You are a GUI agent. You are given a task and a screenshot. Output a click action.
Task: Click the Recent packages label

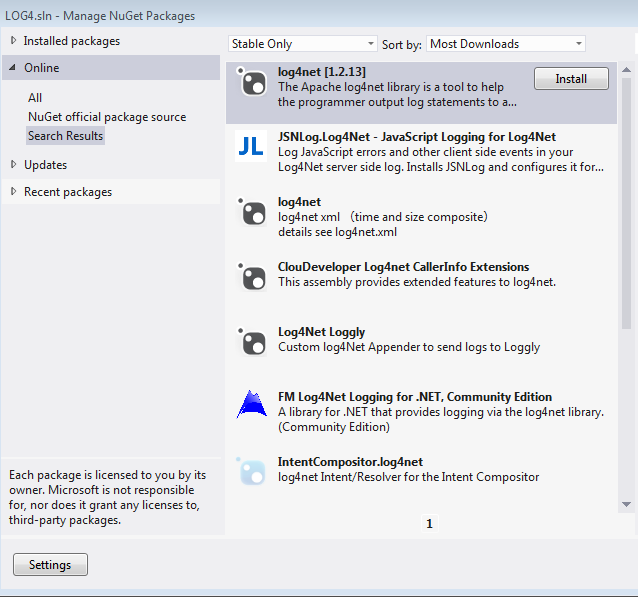68,192
